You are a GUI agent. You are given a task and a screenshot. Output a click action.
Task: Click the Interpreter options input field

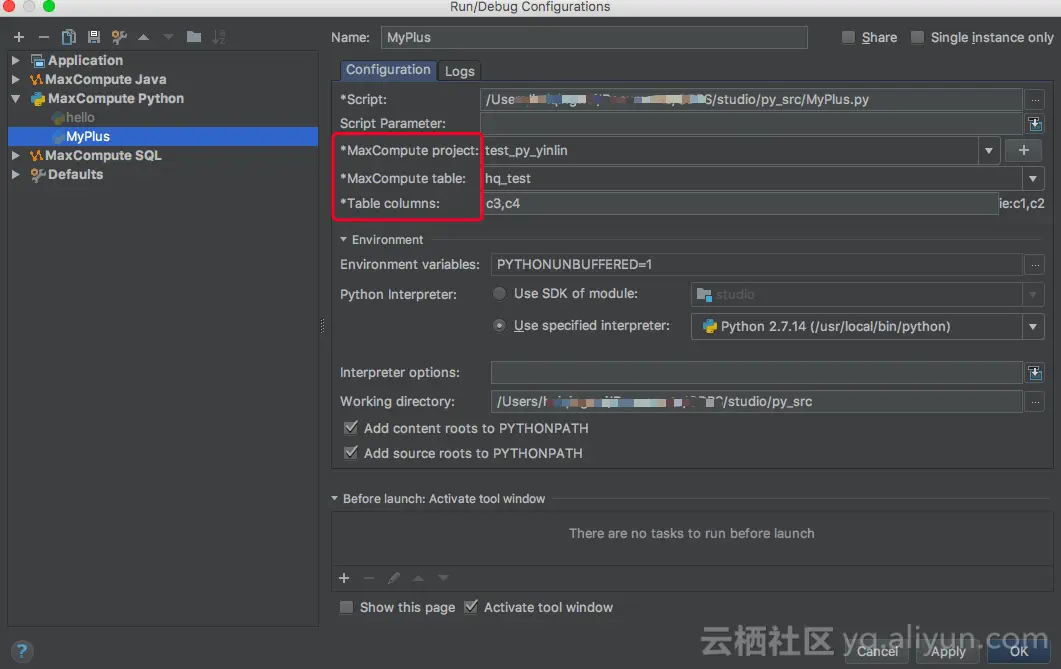pyautogui.click(x=757, y=373)
